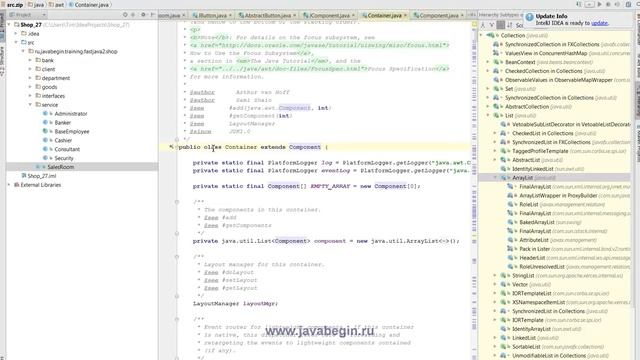Open Project Structure from top toolbar icon
The width and height of the screenshot is (640, 360).
(x=629, y=4)
